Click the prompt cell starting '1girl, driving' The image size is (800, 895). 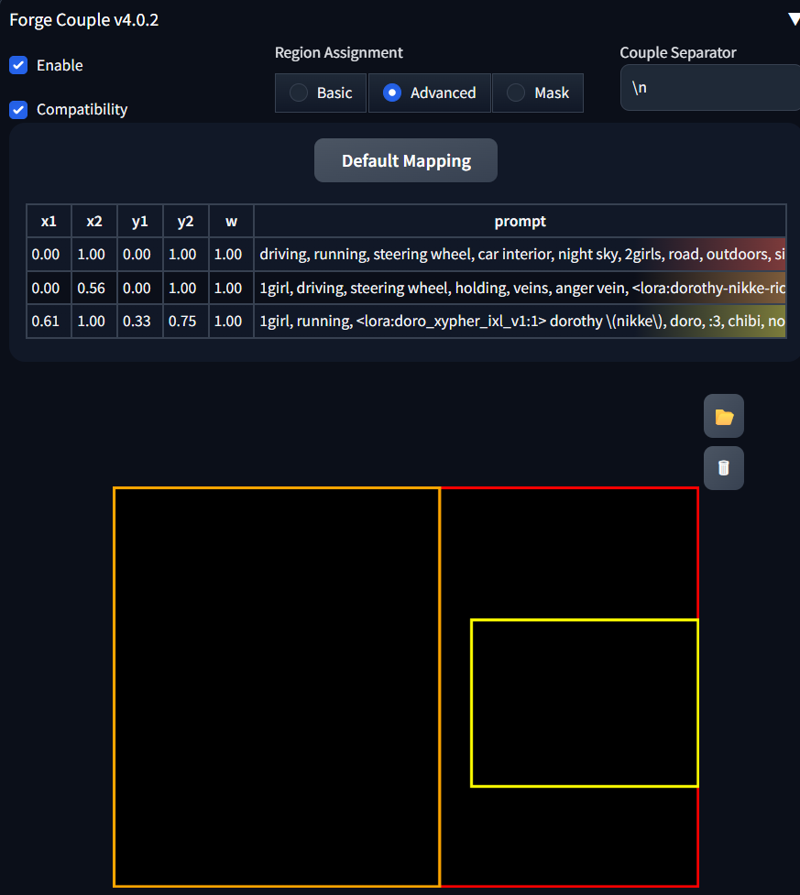[520, 288]
